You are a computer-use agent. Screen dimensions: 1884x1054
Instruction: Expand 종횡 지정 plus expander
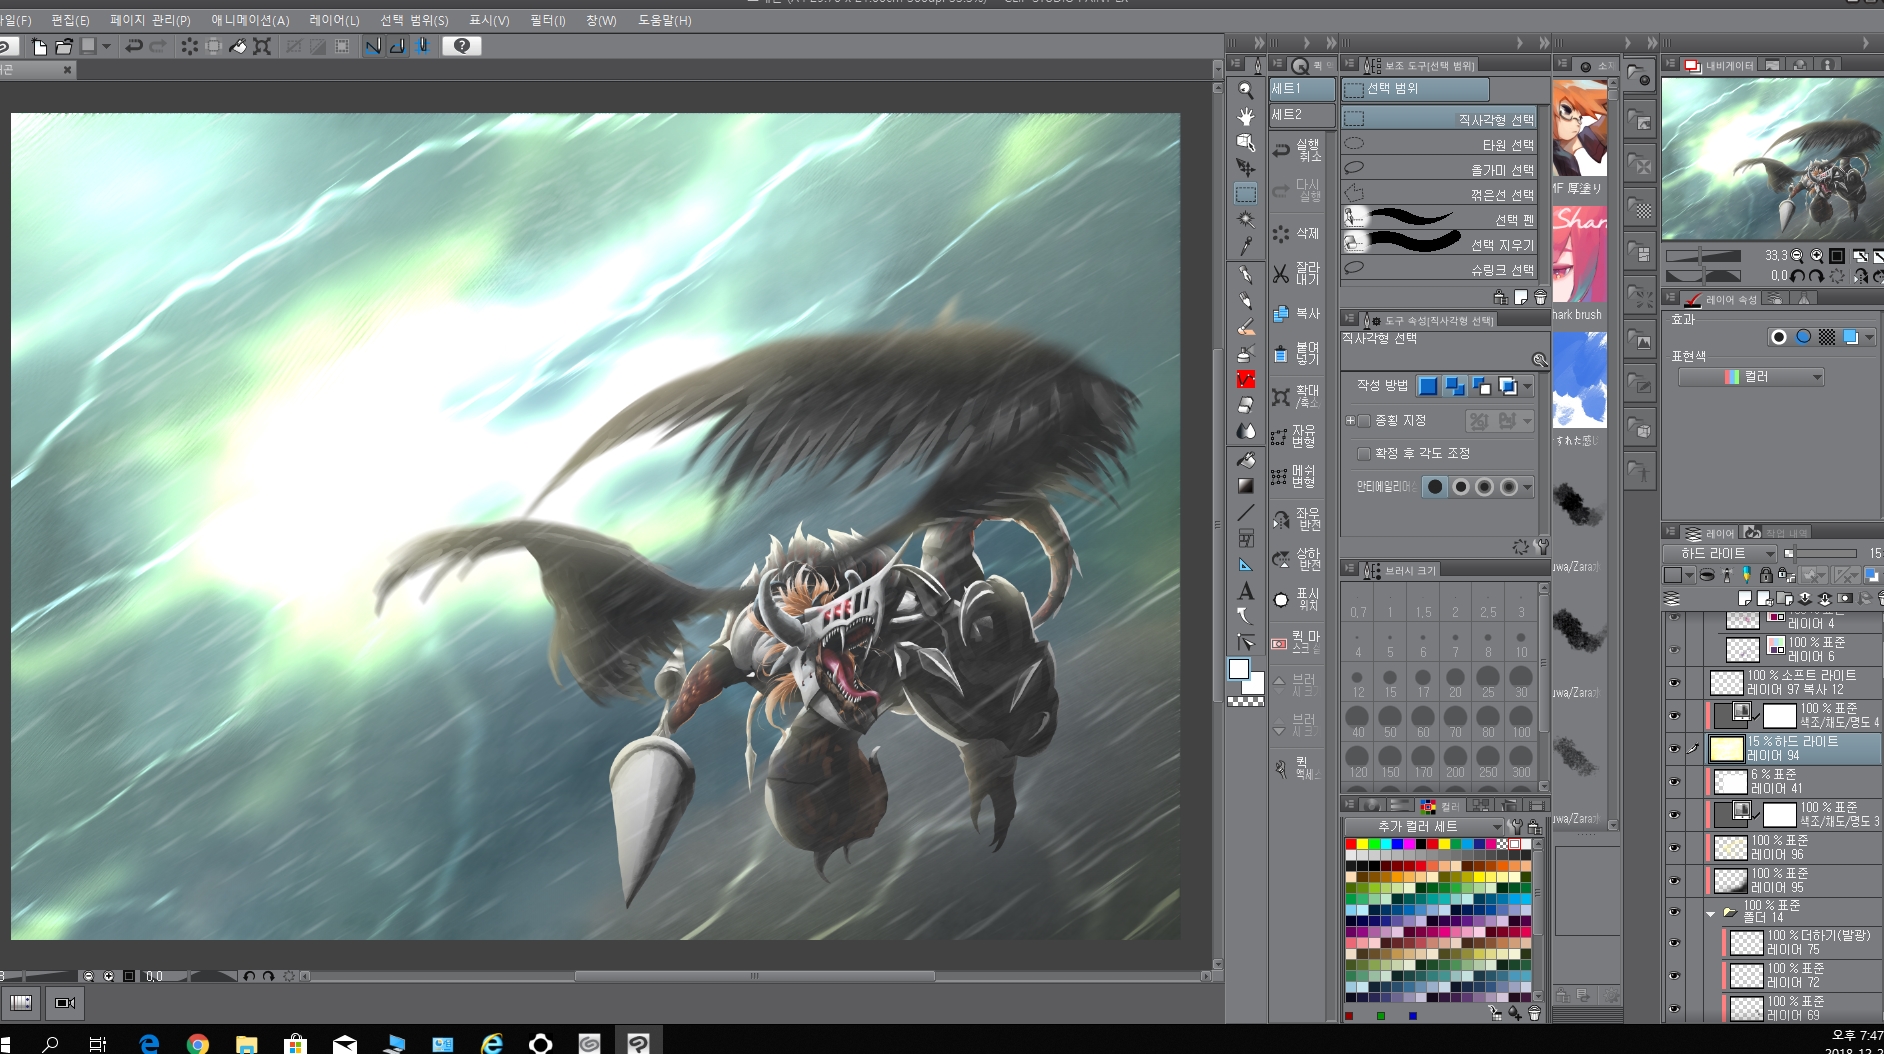[x=1350, y=421]
